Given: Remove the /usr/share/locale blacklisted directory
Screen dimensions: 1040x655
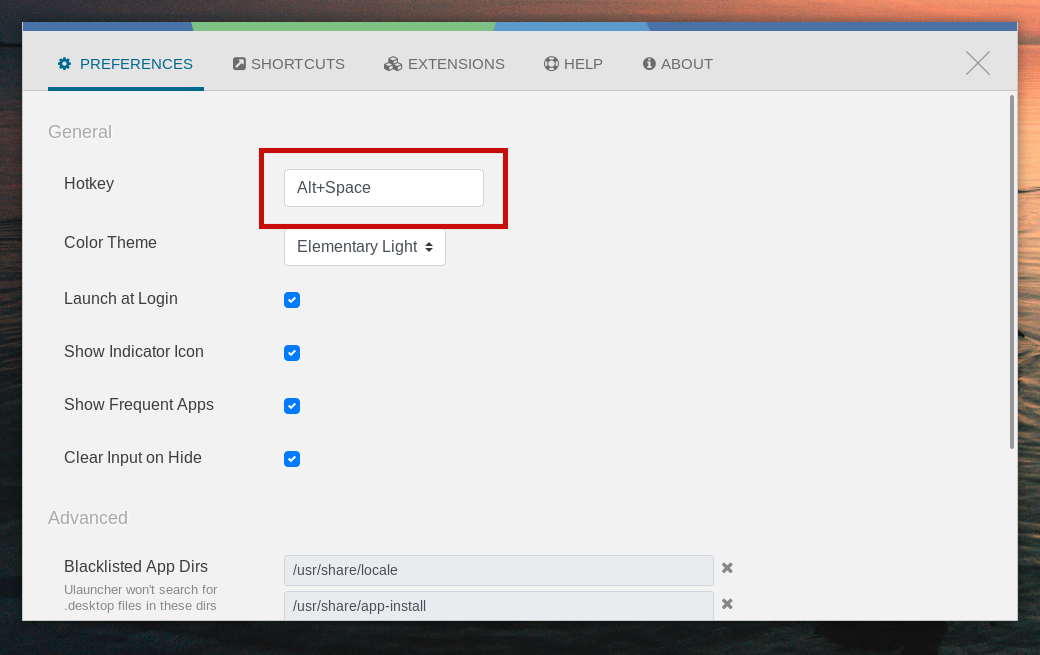Looking at the screenshot, I should click(728, 568).
